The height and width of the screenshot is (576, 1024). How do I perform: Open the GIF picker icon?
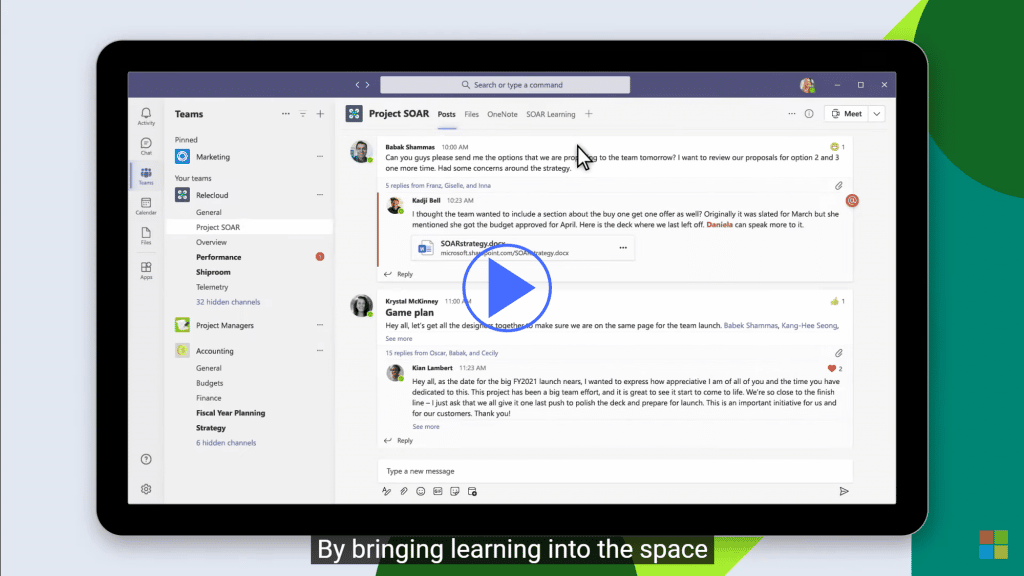point(438,492)
